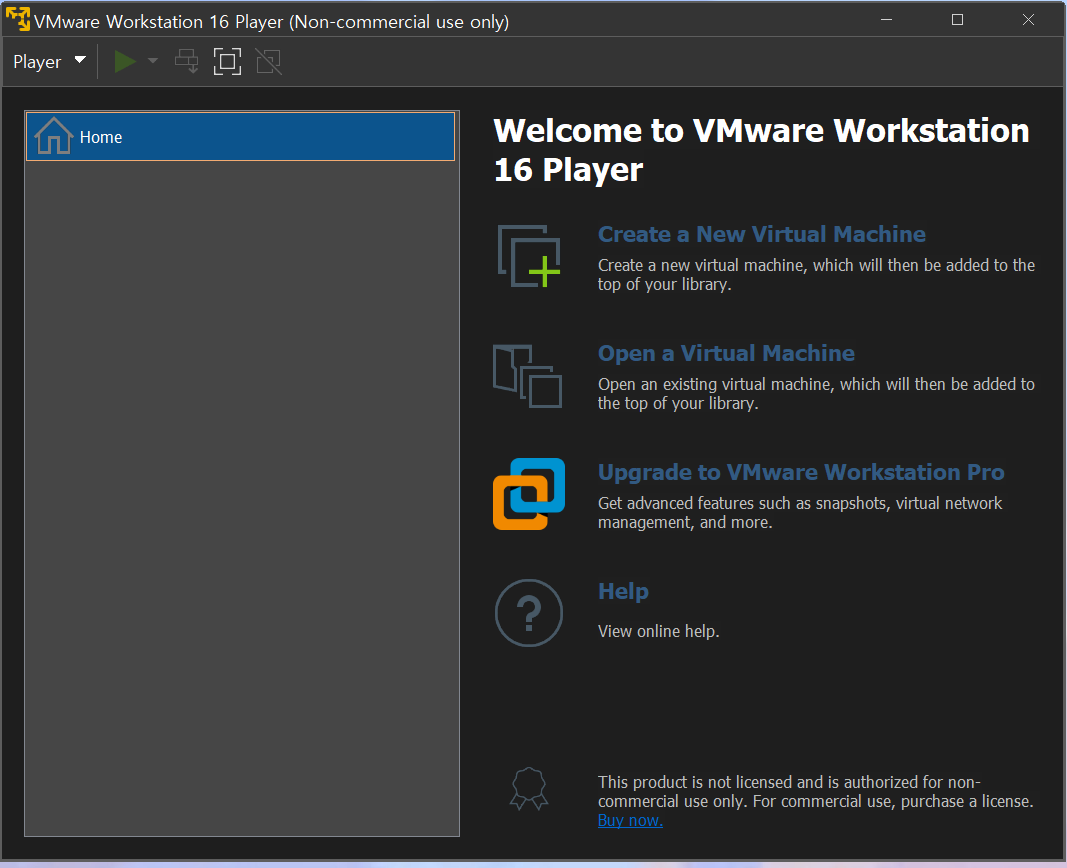Open the Player menu
The height and width of the screenshot is (868, 1067).
coord(49,61)
